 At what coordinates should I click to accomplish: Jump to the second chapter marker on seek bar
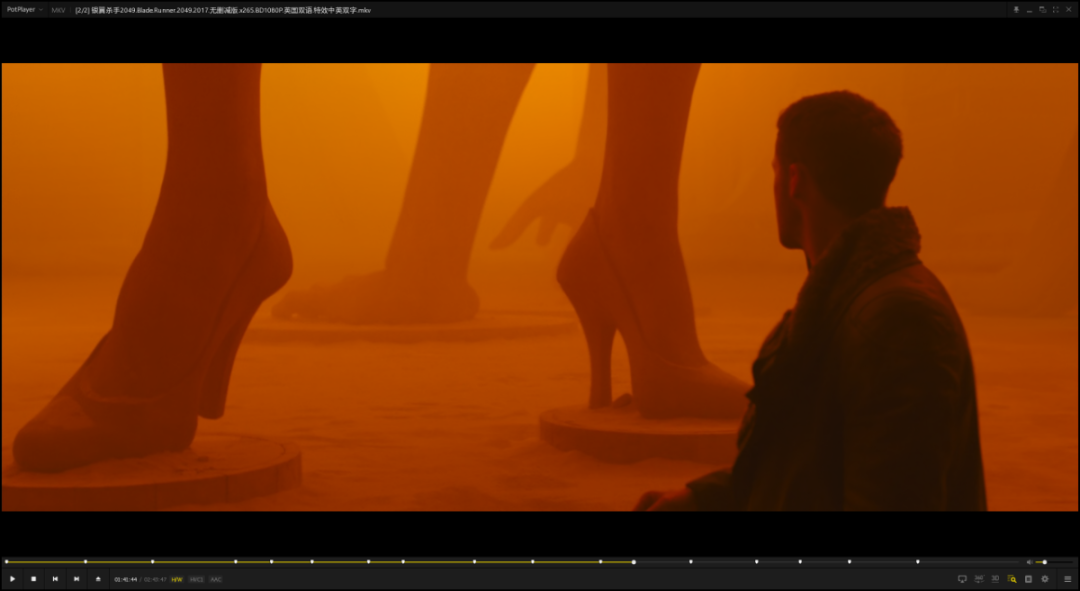[x=85, y=561]
